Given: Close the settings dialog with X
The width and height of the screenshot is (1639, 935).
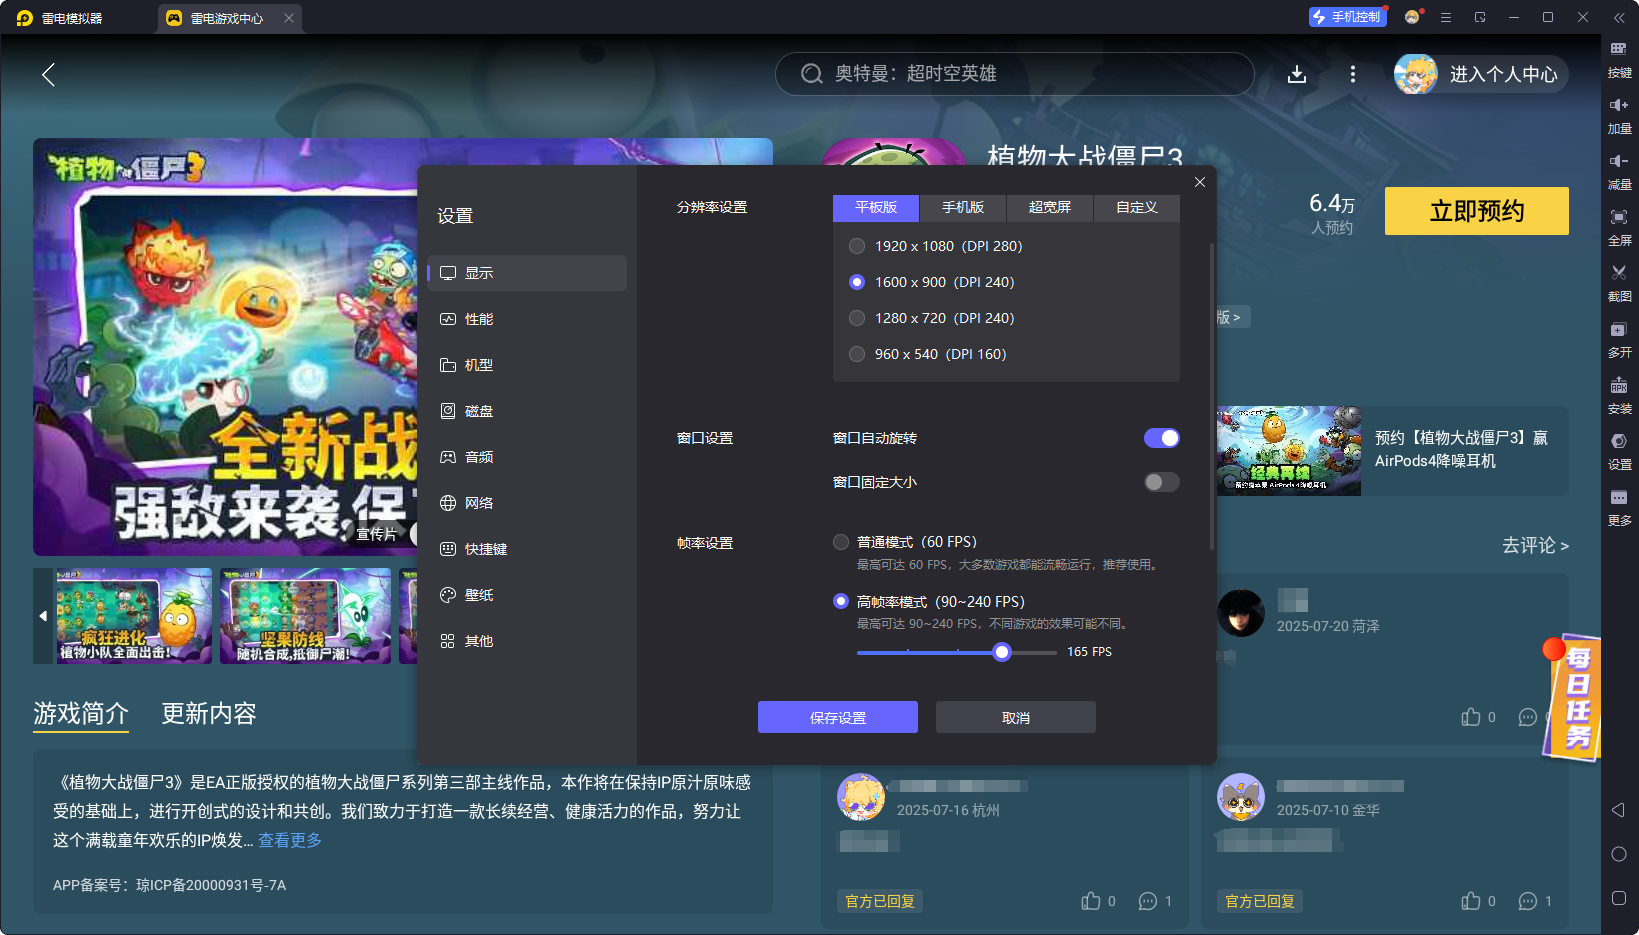Looking at the screenshot, I should (x=1200, y=182).
